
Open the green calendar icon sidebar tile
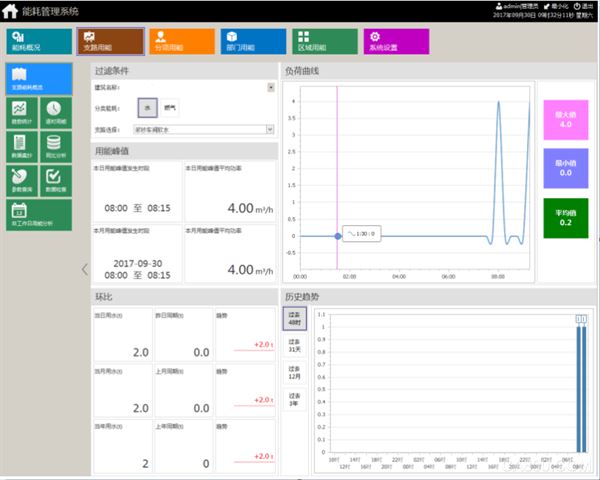(x=39, y=215)
